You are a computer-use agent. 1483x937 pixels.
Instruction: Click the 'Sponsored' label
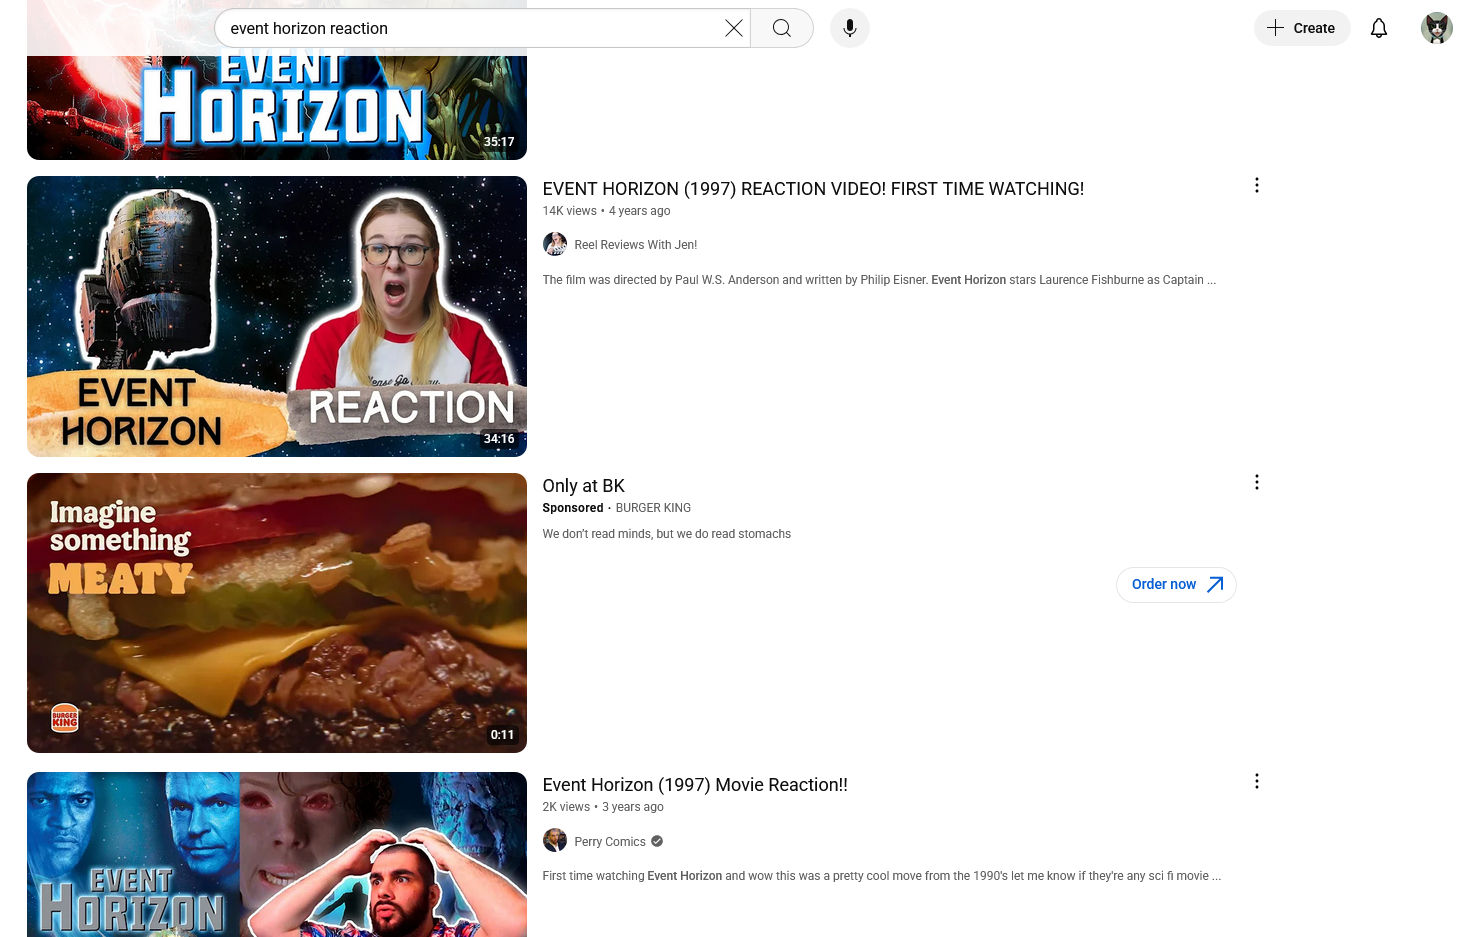[x=573, y=508]
